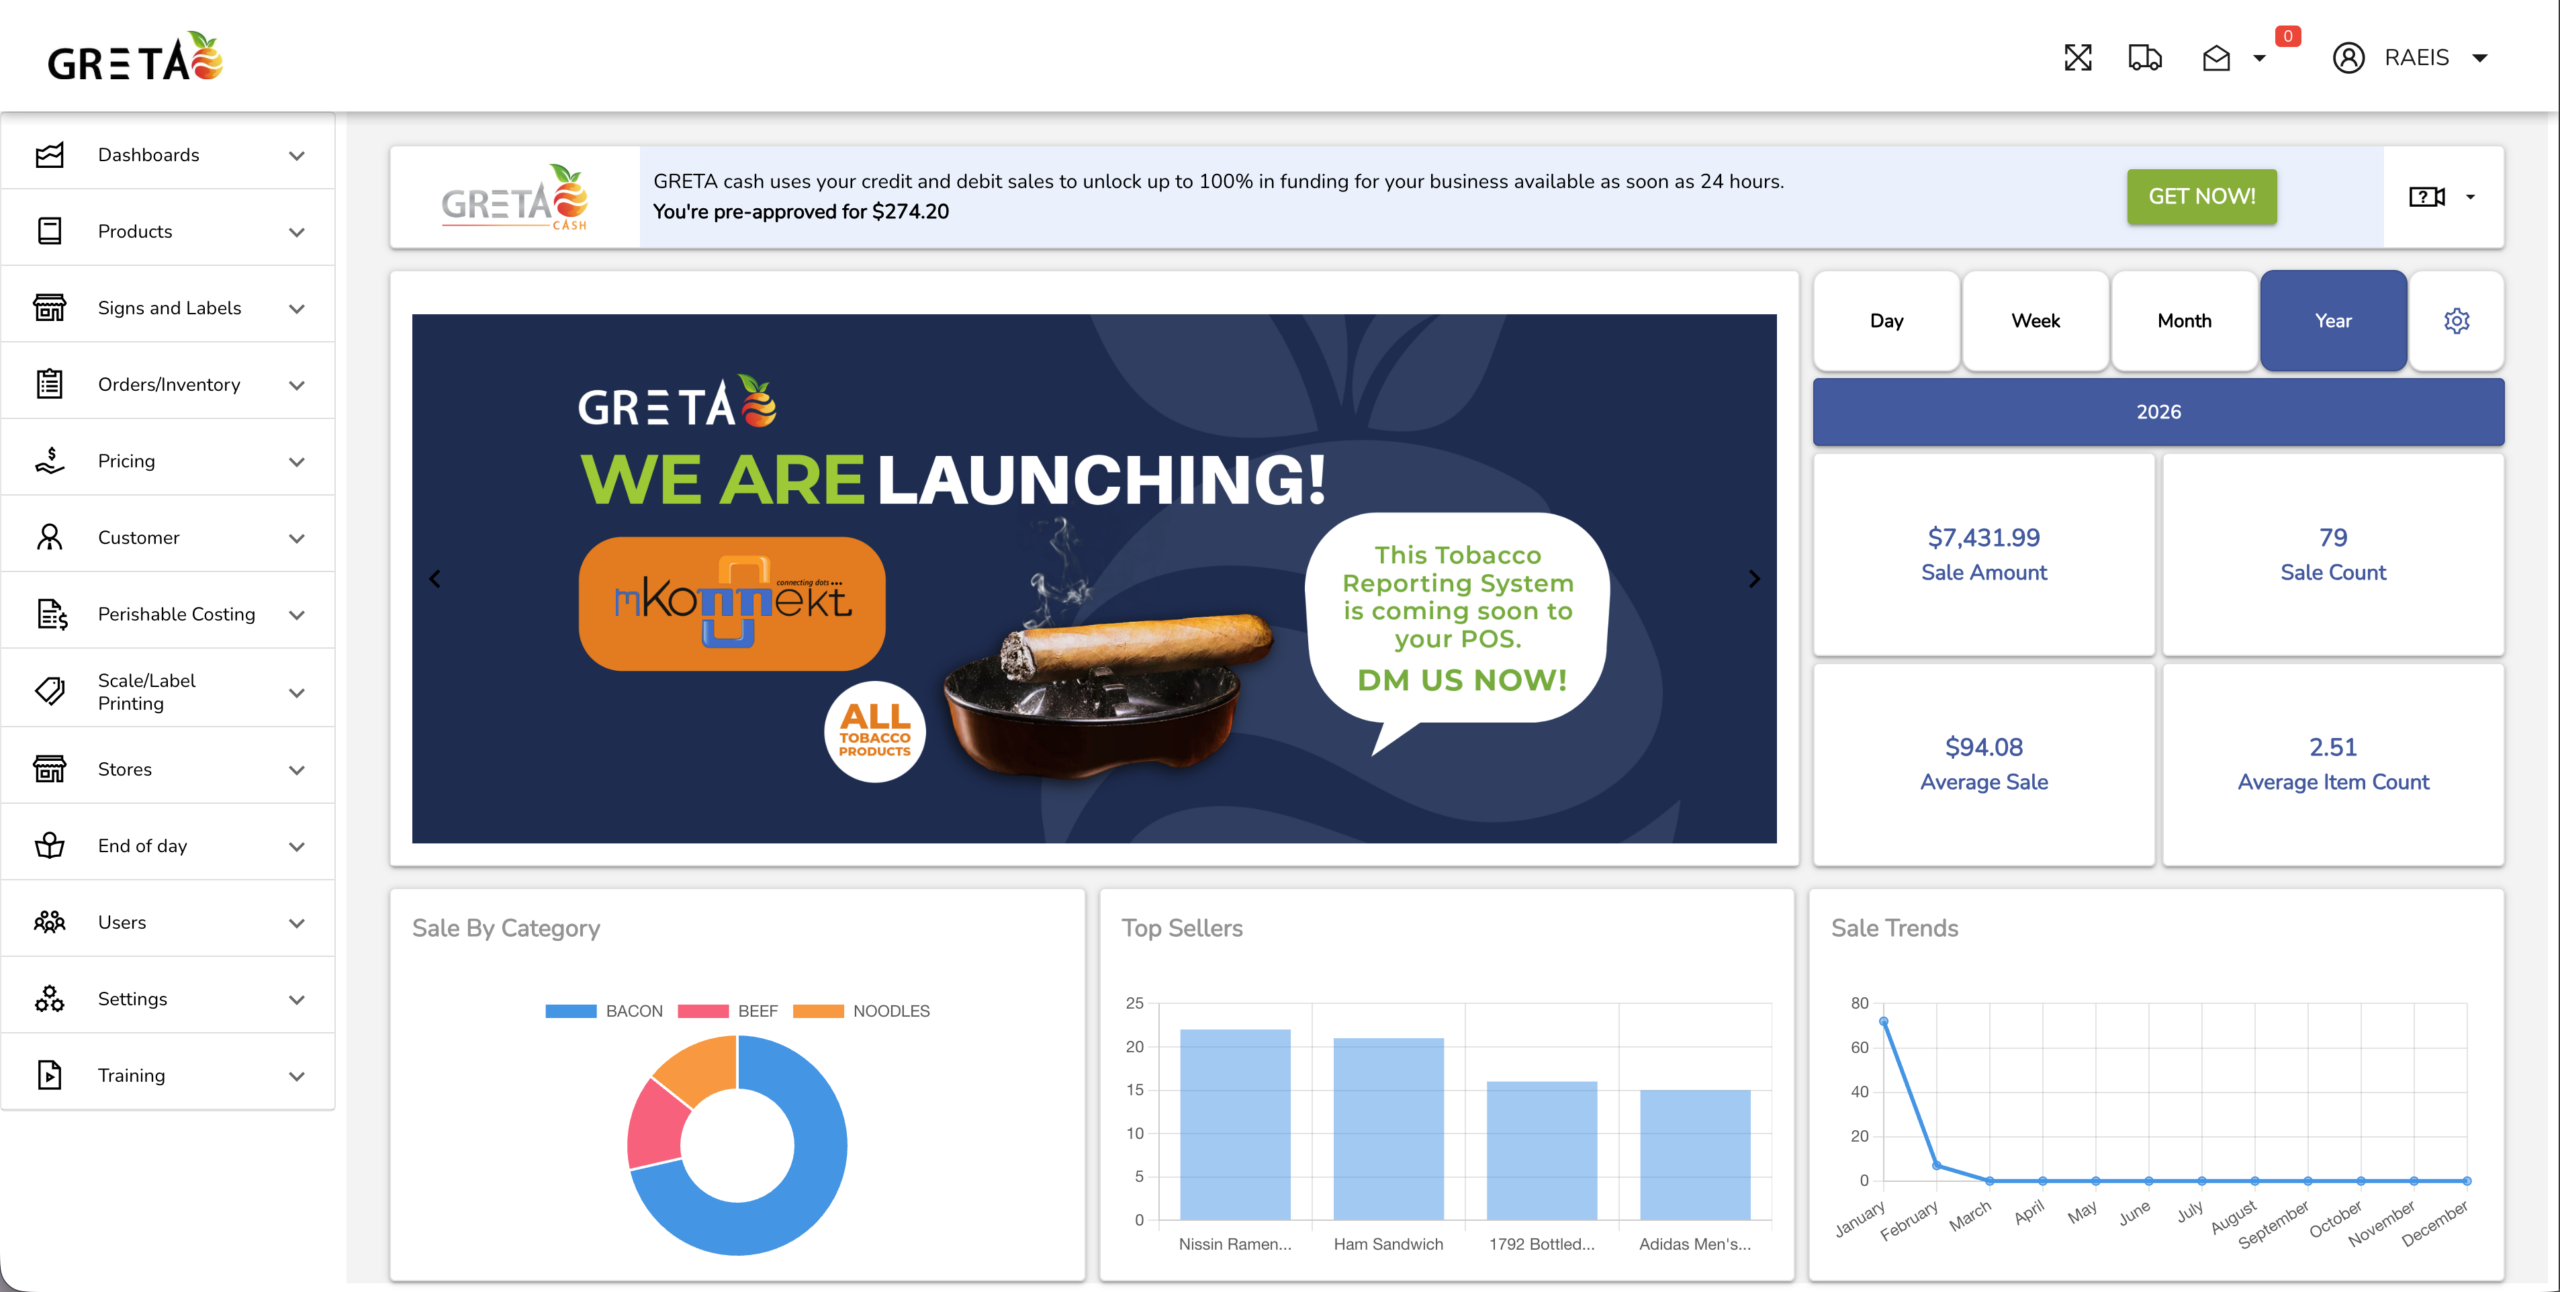Open the 2.51 Average Item Count card

2333,765
